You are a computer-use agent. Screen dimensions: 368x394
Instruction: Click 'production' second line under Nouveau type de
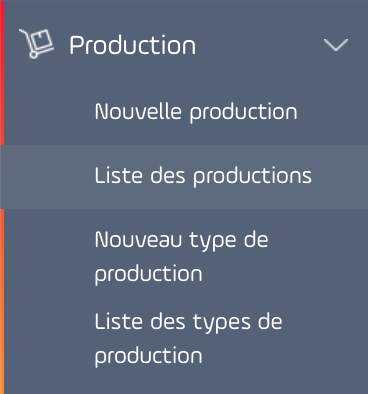pyautogui.click(x=148, y=275)
